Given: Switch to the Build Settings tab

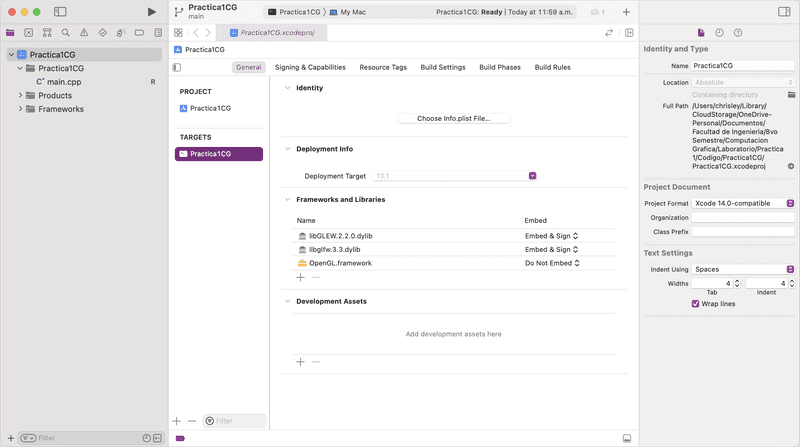Looking at the screenshot, I should (x=443, y=67).
